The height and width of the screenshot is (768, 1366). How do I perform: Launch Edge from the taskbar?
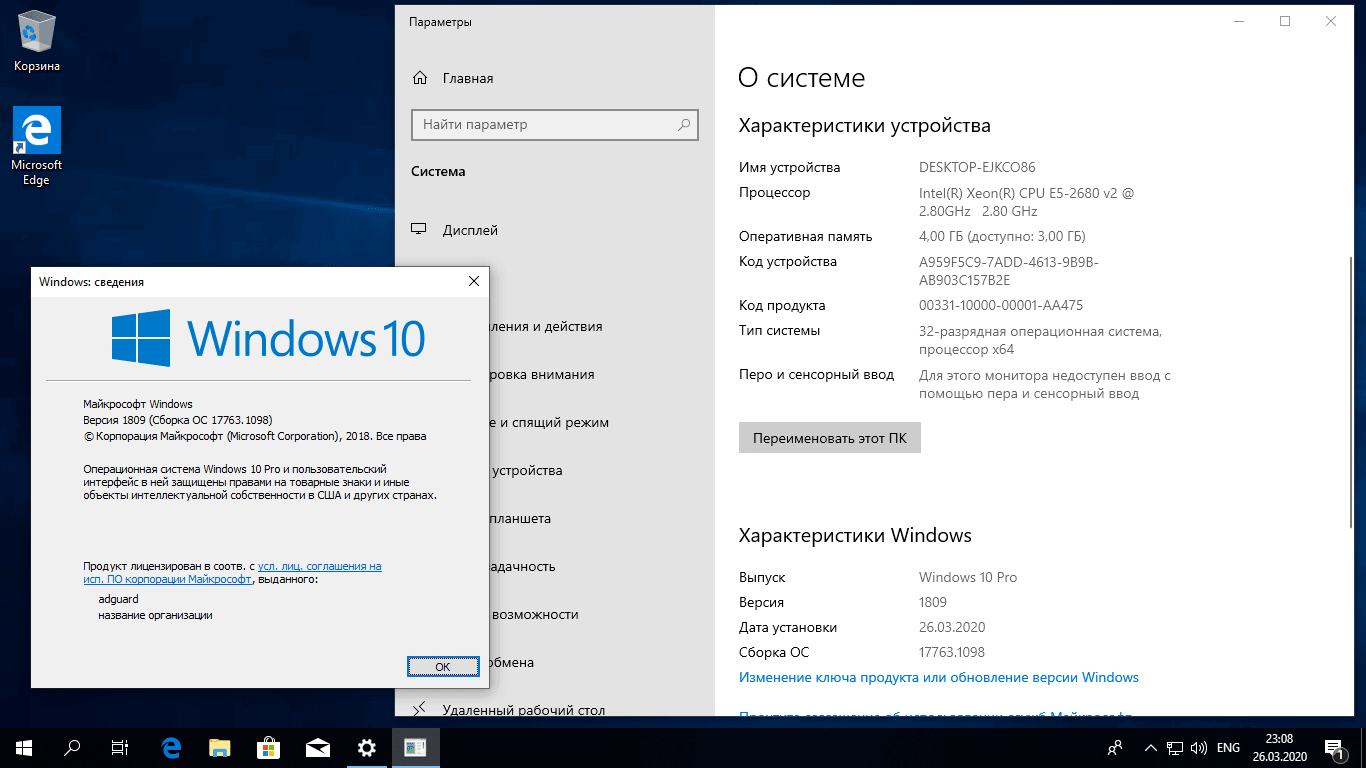171,747
